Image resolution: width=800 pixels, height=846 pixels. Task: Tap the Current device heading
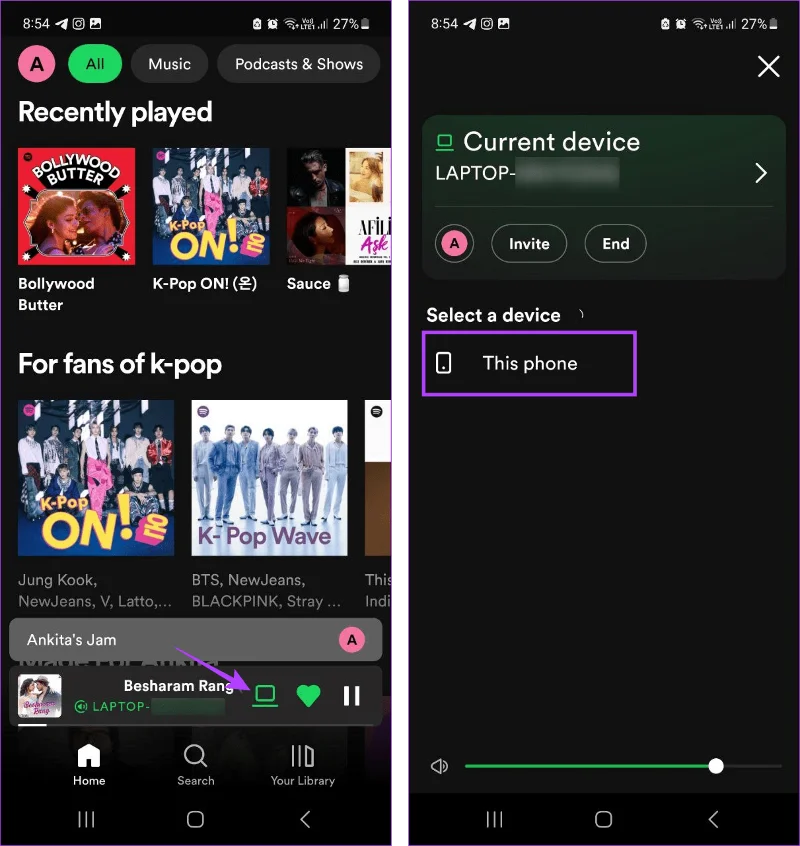551,142
